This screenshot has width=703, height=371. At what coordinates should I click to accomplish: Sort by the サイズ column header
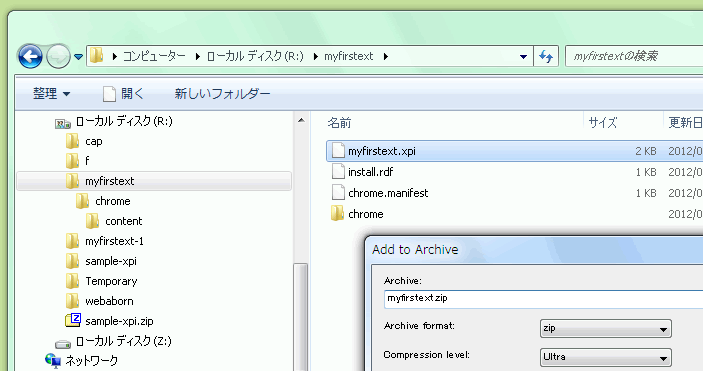pos(603,123)
